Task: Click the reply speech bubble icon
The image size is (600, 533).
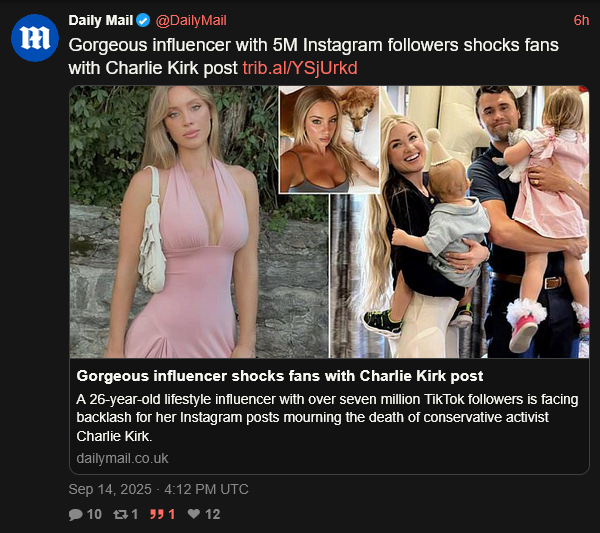Action: 75,514
